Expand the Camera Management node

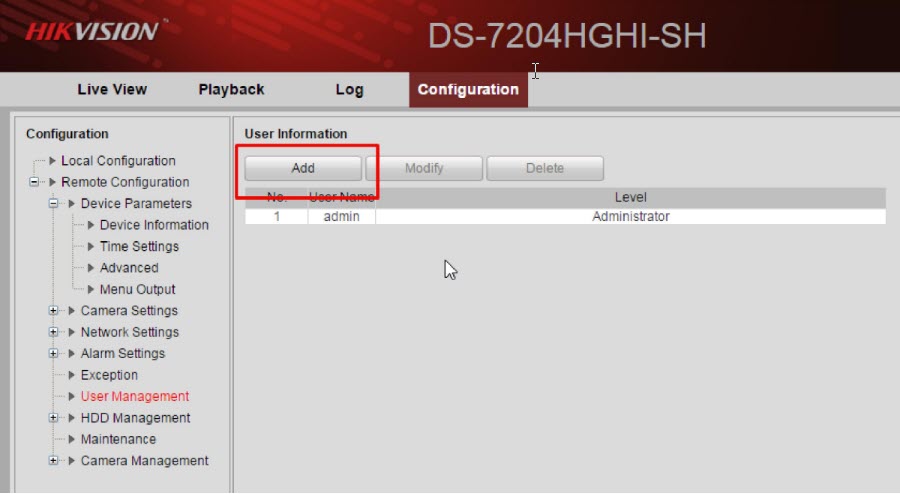(54, 461)
